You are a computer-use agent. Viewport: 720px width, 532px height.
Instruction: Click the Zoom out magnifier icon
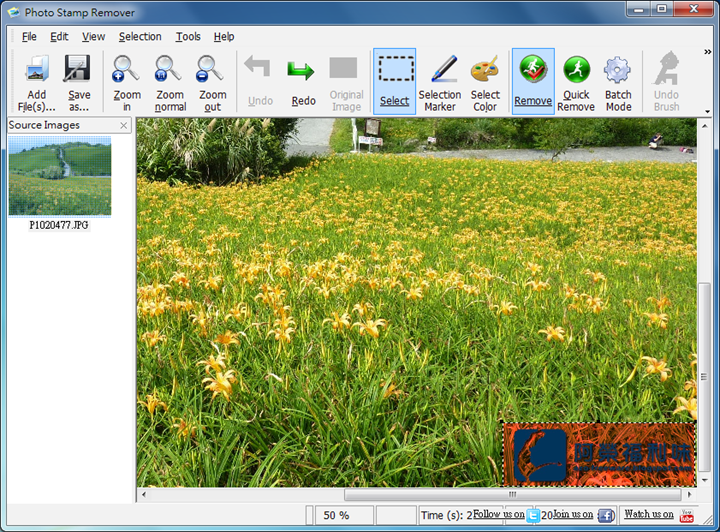coord(211,70)
